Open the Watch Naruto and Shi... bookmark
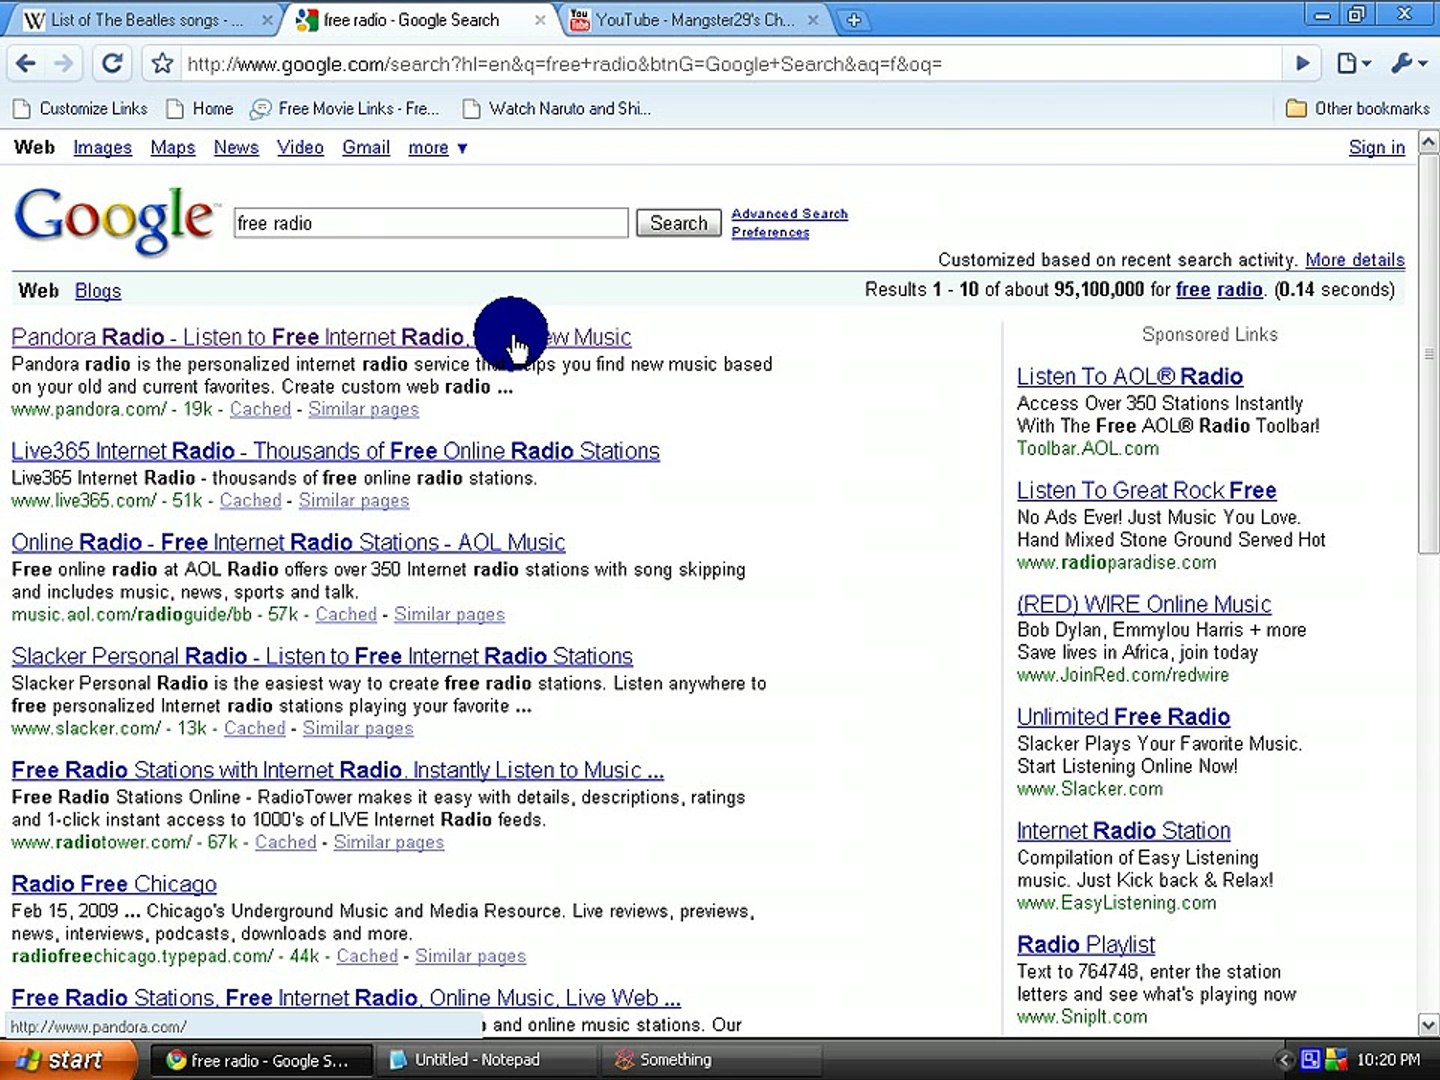1440x1080 pixels. pos(557,109)
